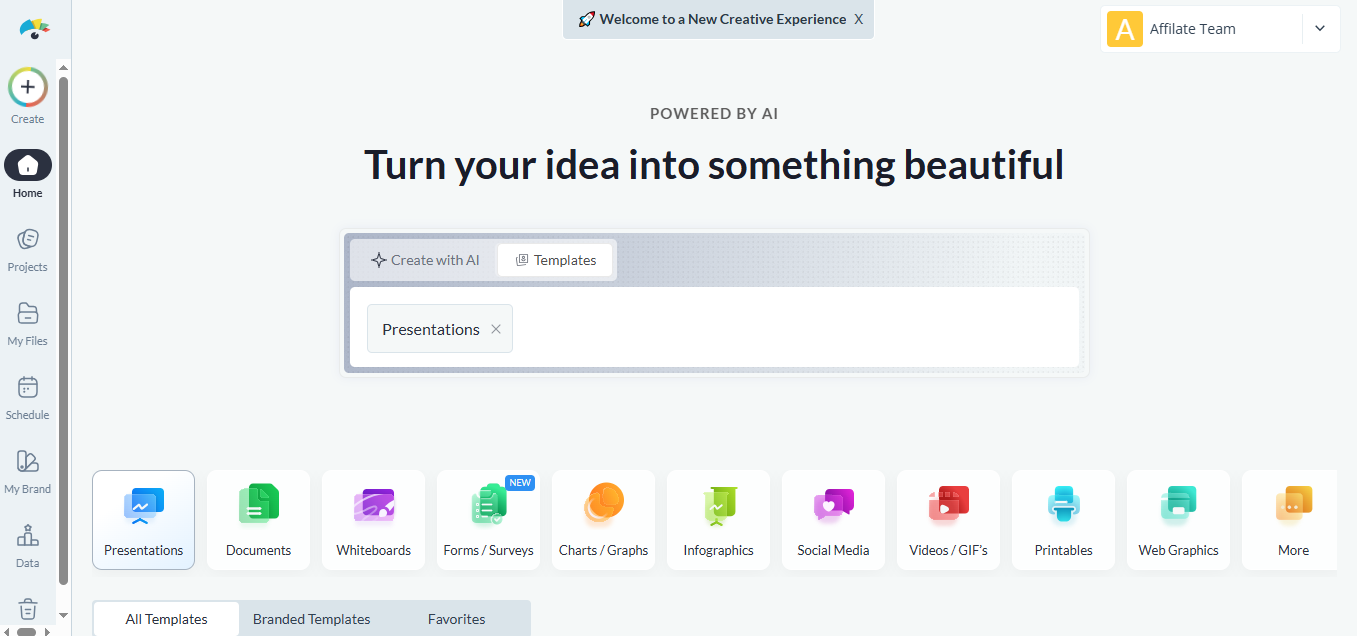Open the Data section

click(x=28, y=545)
